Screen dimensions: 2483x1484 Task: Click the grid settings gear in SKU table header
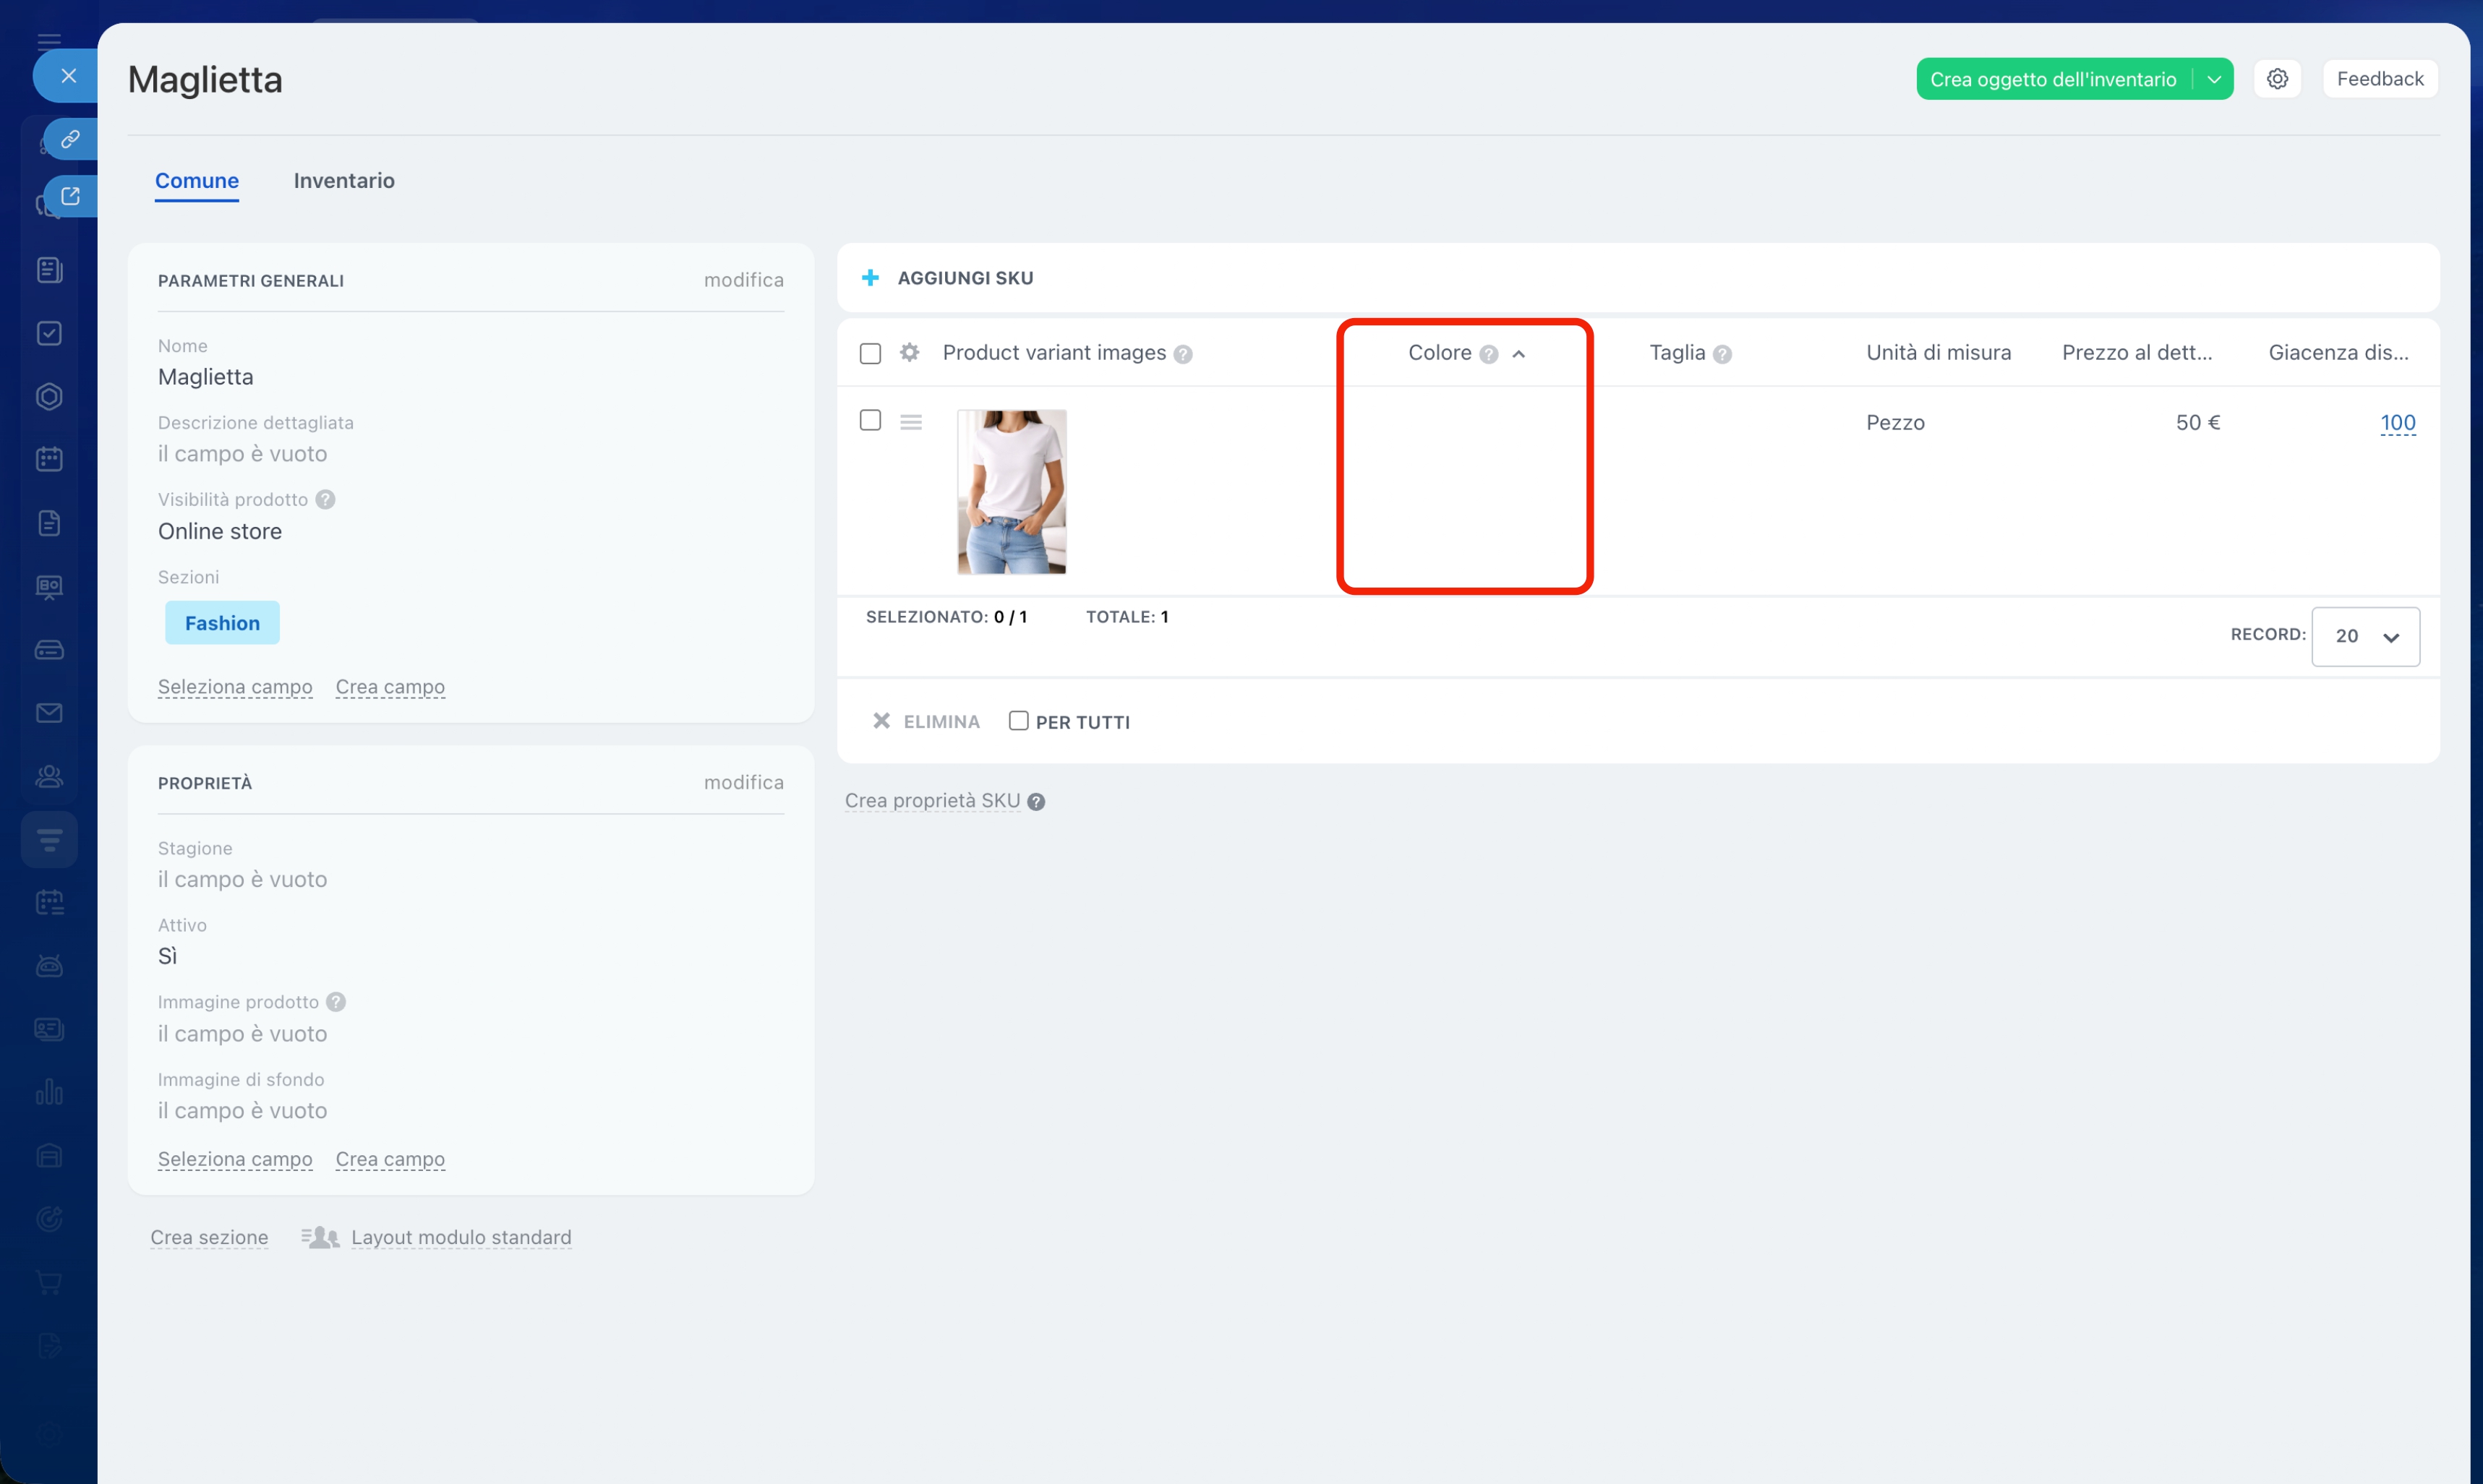(909, 352)
